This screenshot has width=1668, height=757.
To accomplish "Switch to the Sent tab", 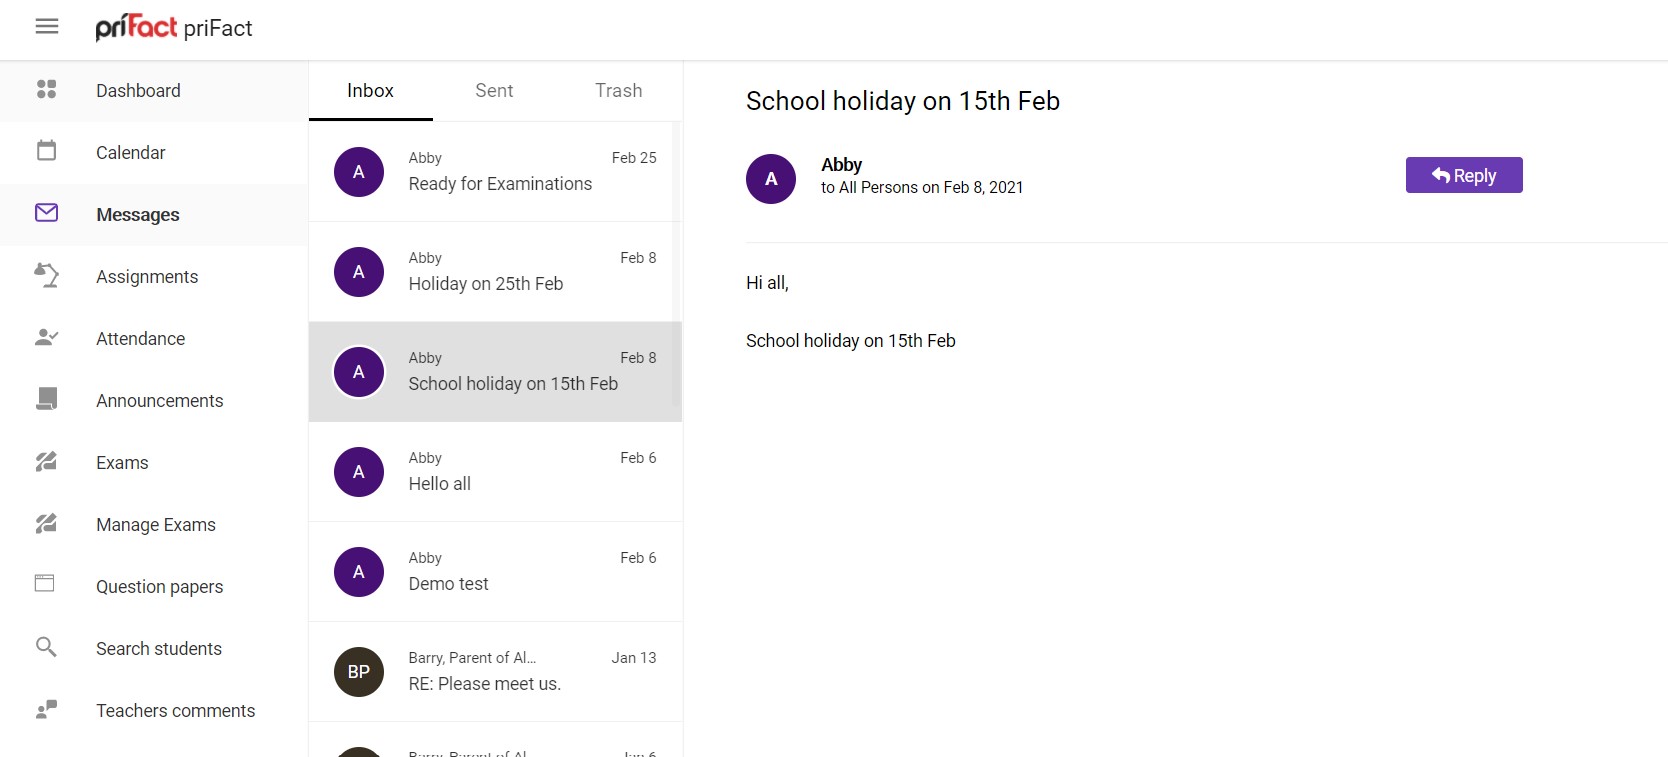I will click(494, 91).
